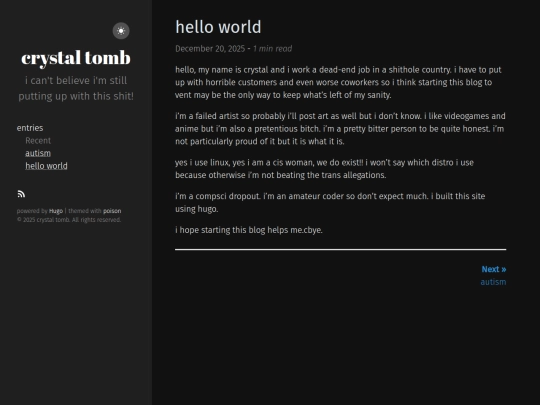Click the Recent label under entries
This screenshot has height=405, width=540.
[x=38, y=141]
